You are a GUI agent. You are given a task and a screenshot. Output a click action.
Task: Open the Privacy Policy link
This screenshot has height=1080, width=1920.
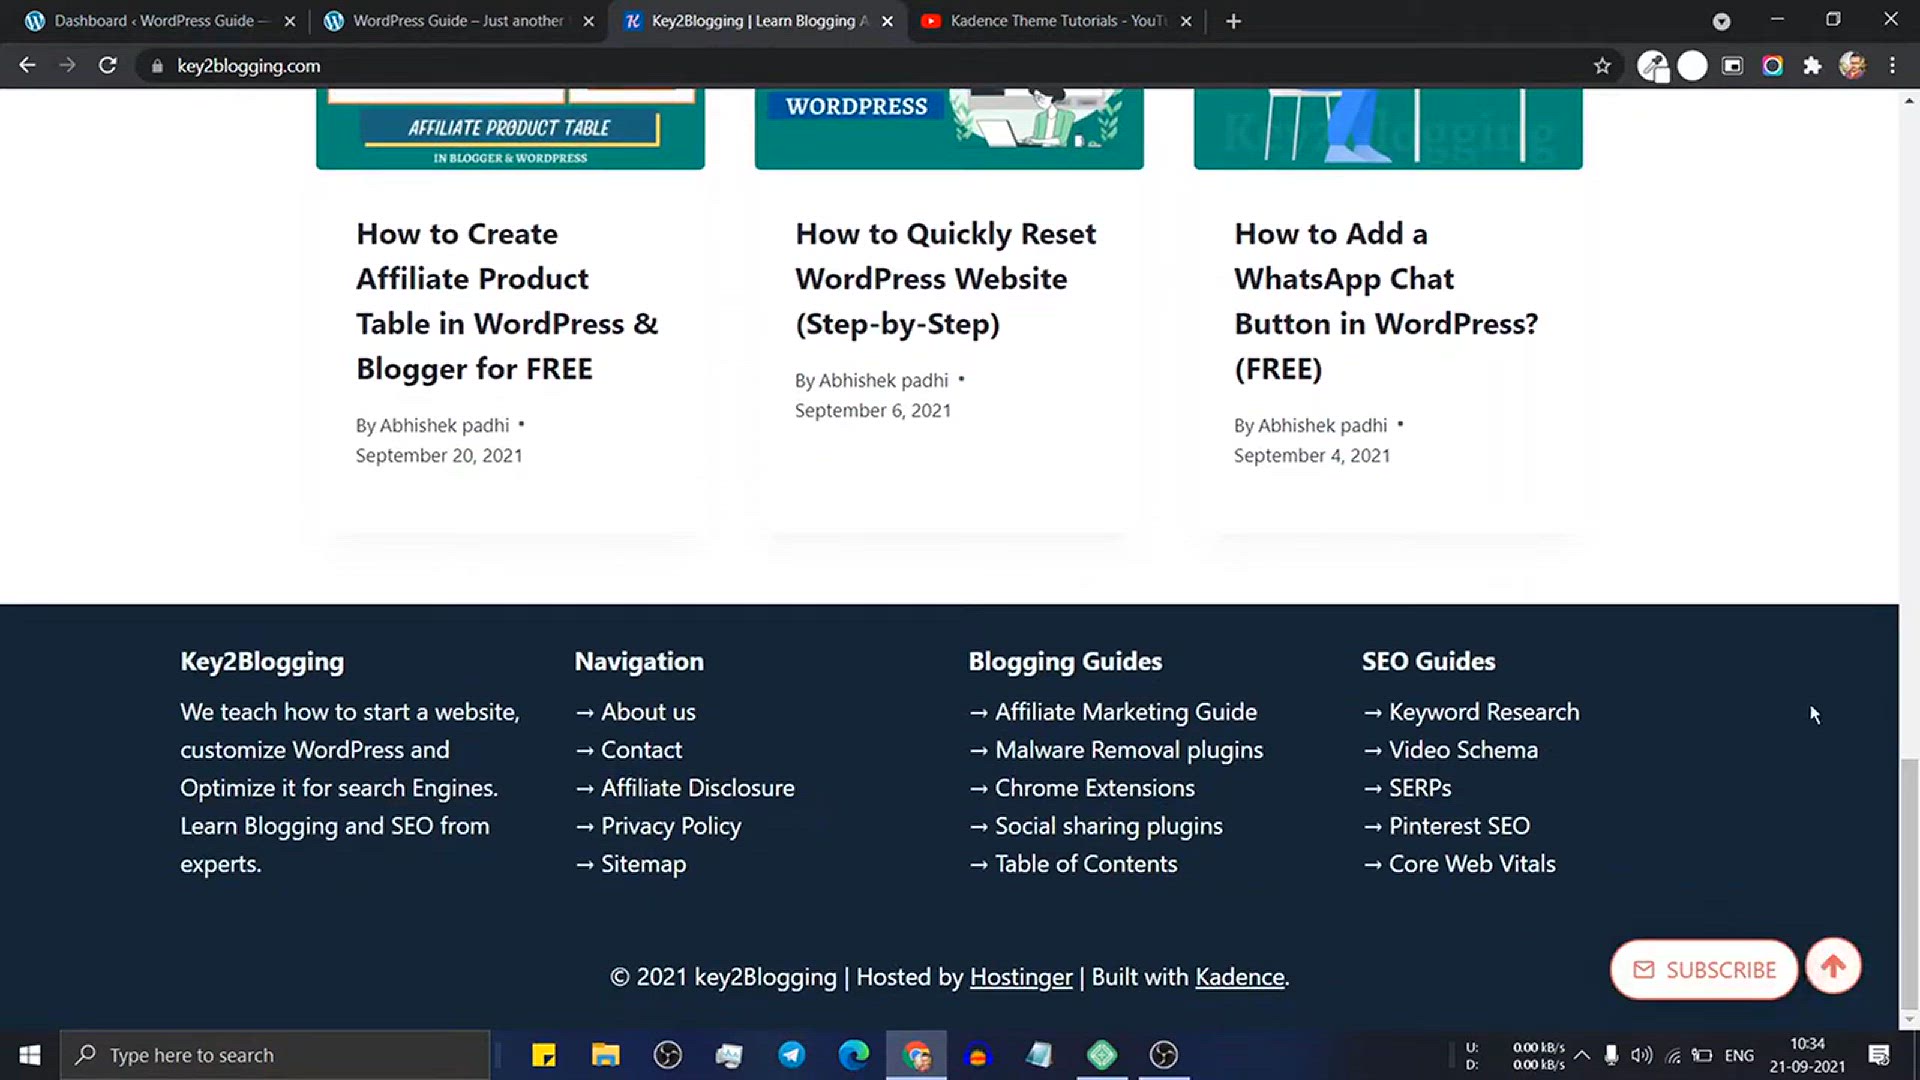point(671,826)
